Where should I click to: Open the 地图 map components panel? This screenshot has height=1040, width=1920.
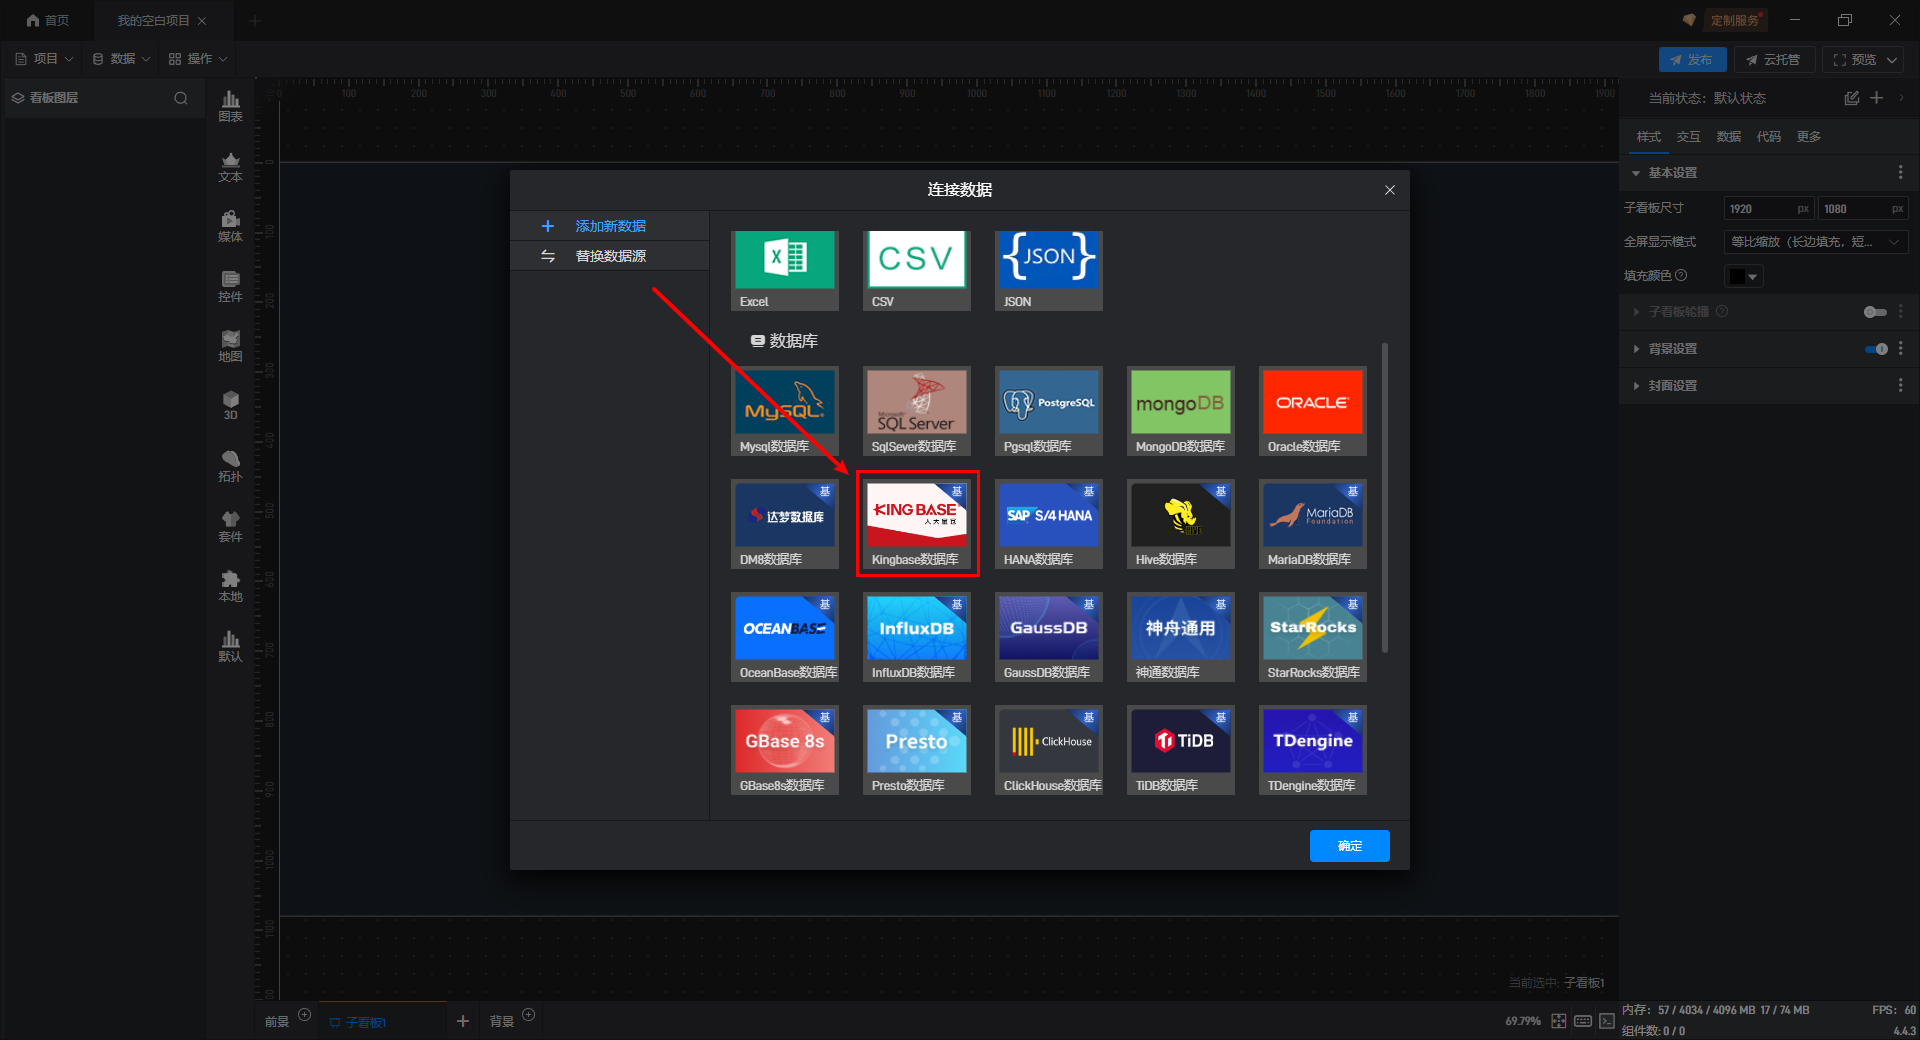[230, 346]
